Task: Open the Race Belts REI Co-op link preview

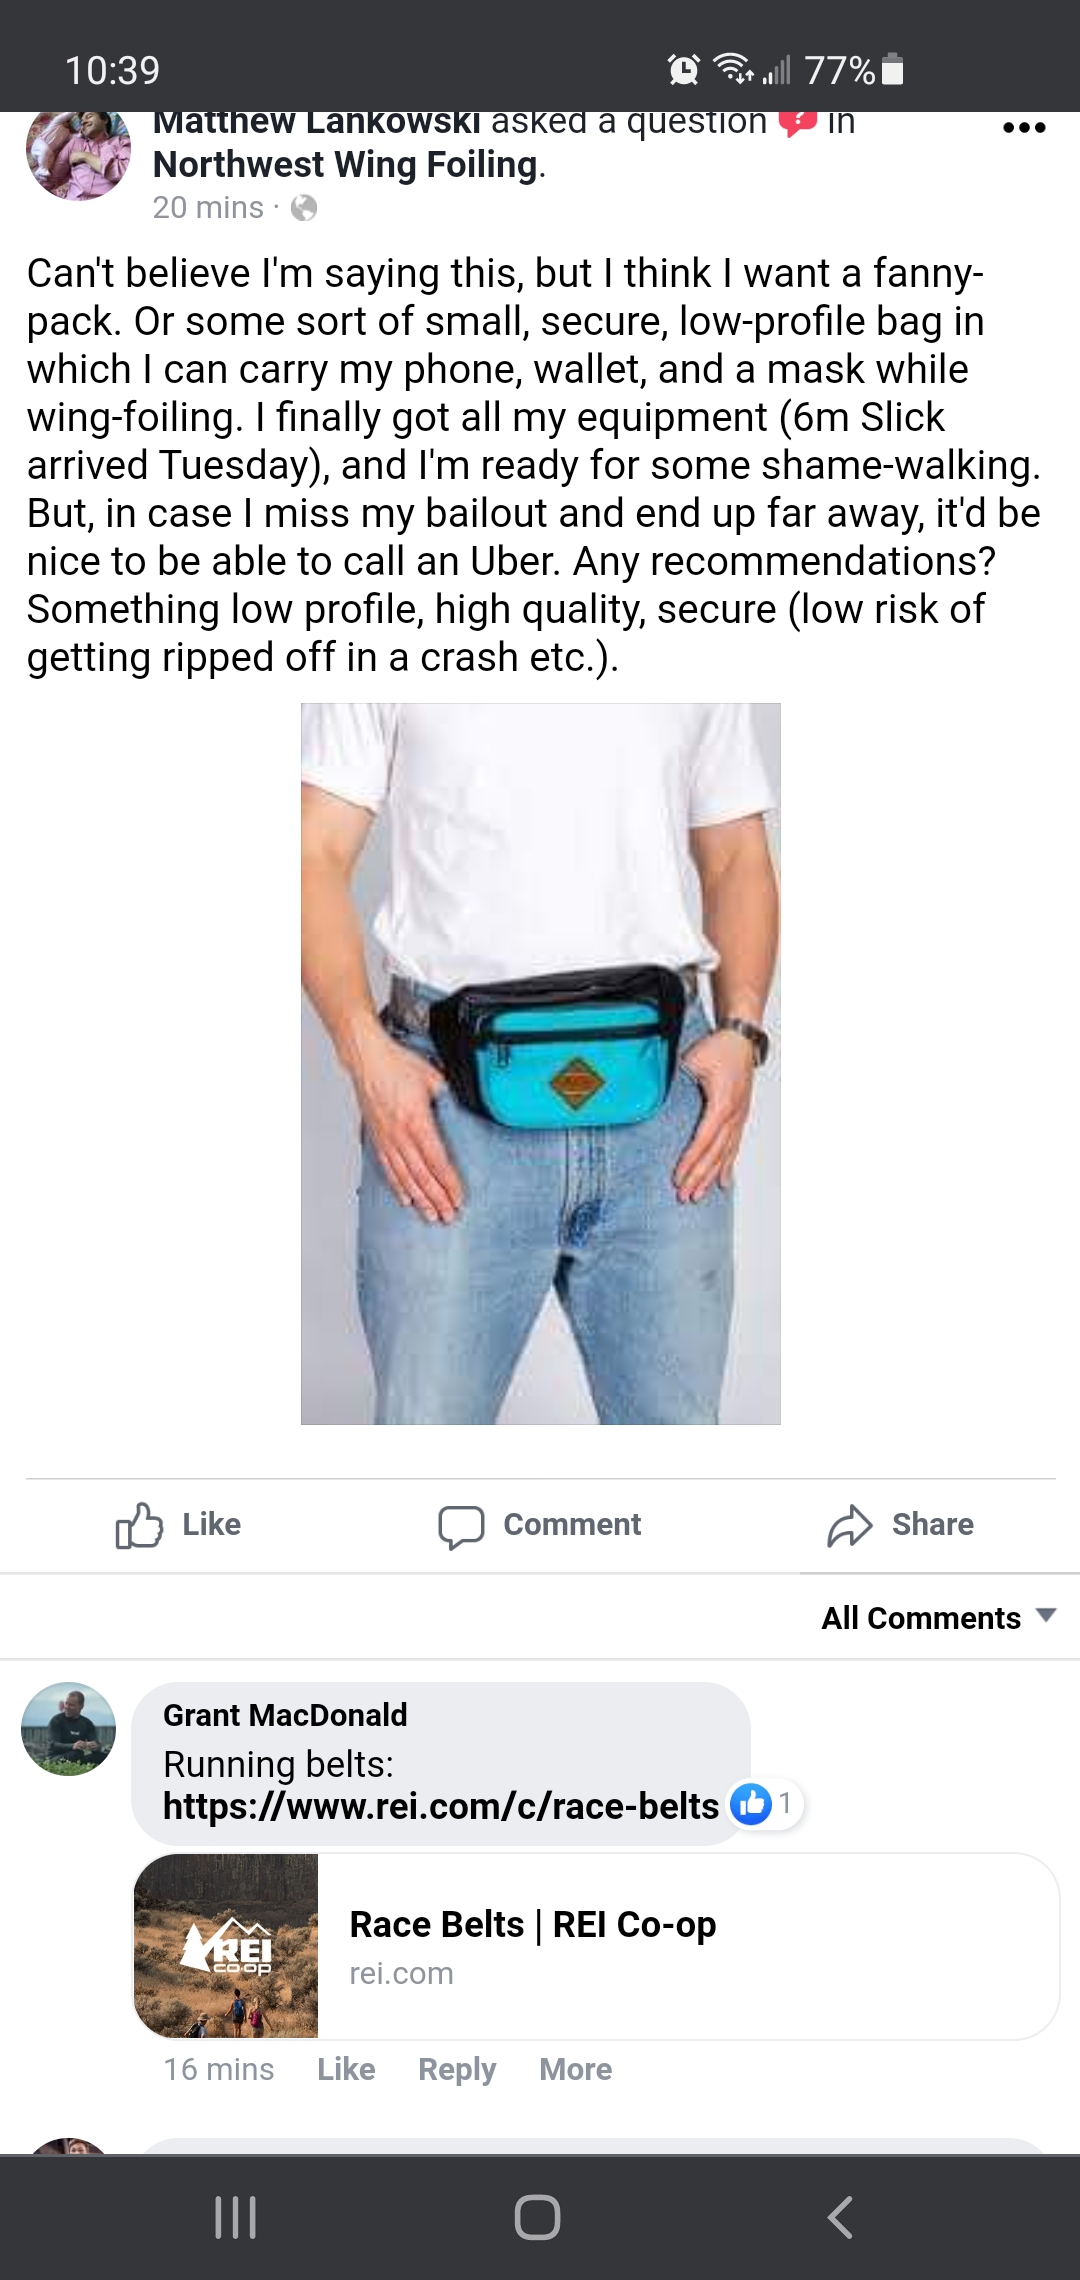Action: (x=596, y=1946)
